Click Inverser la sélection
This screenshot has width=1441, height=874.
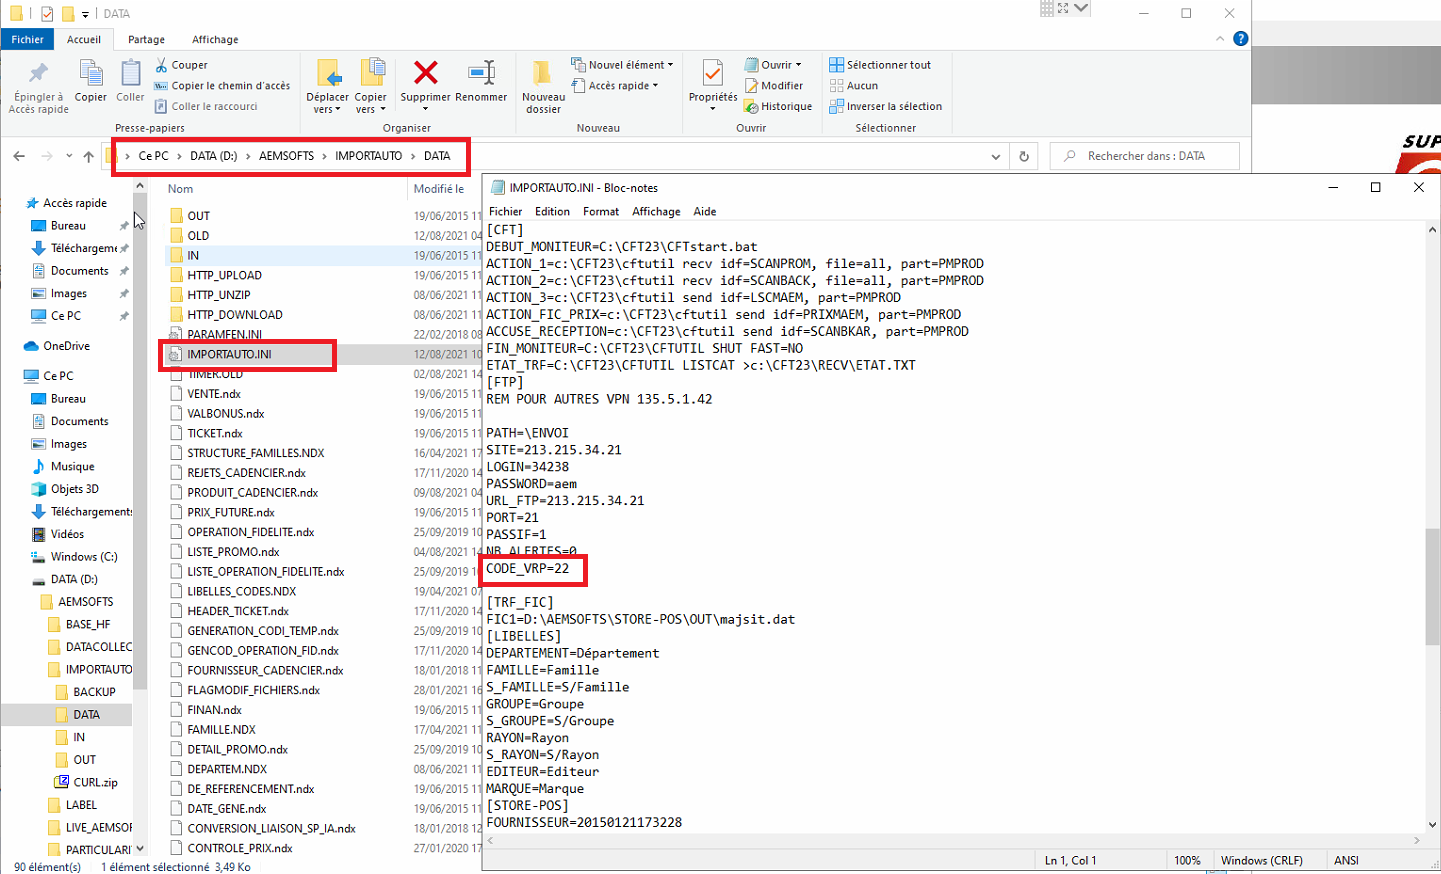(886, 106)
